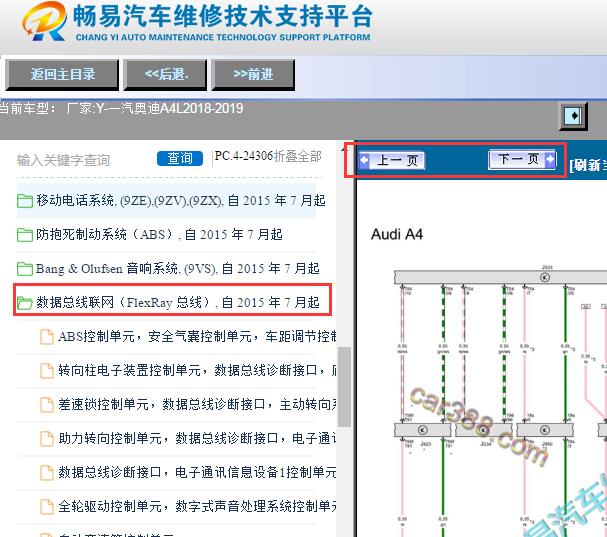Go forward with the >>前进 button
607x537 pixels.
(x=253, y=75)
